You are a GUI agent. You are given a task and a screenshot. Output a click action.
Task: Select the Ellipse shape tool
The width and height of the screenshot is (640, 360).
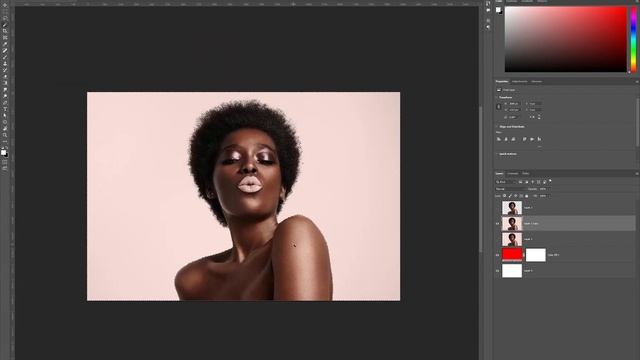click(5, 122)
